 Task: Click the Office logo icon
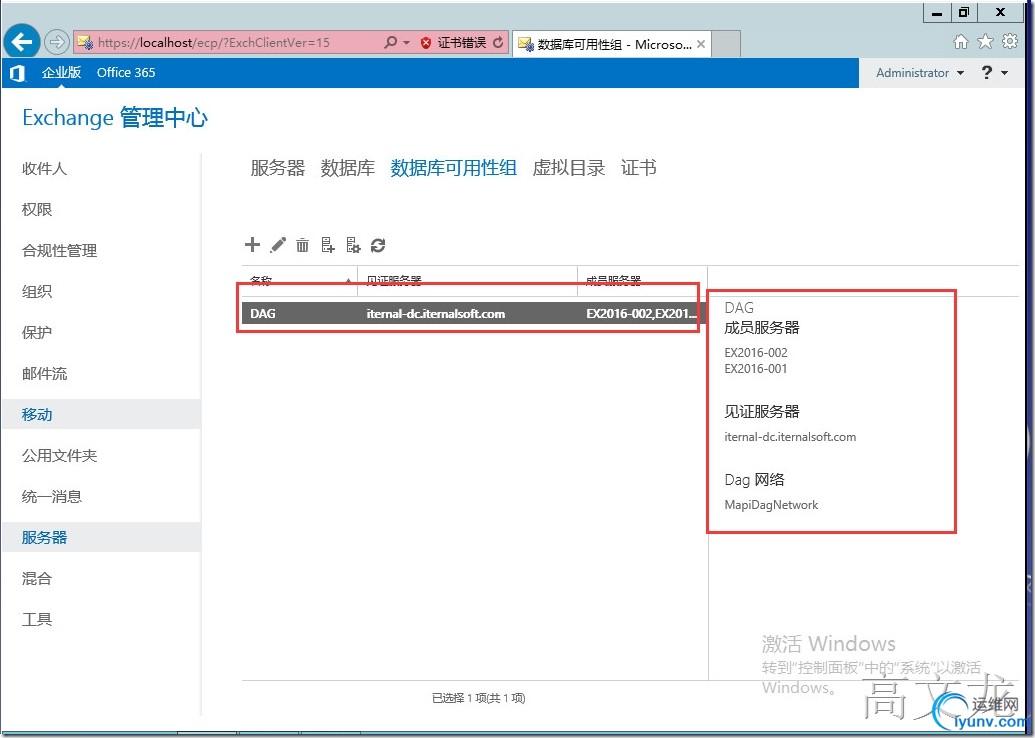[17, 73]
